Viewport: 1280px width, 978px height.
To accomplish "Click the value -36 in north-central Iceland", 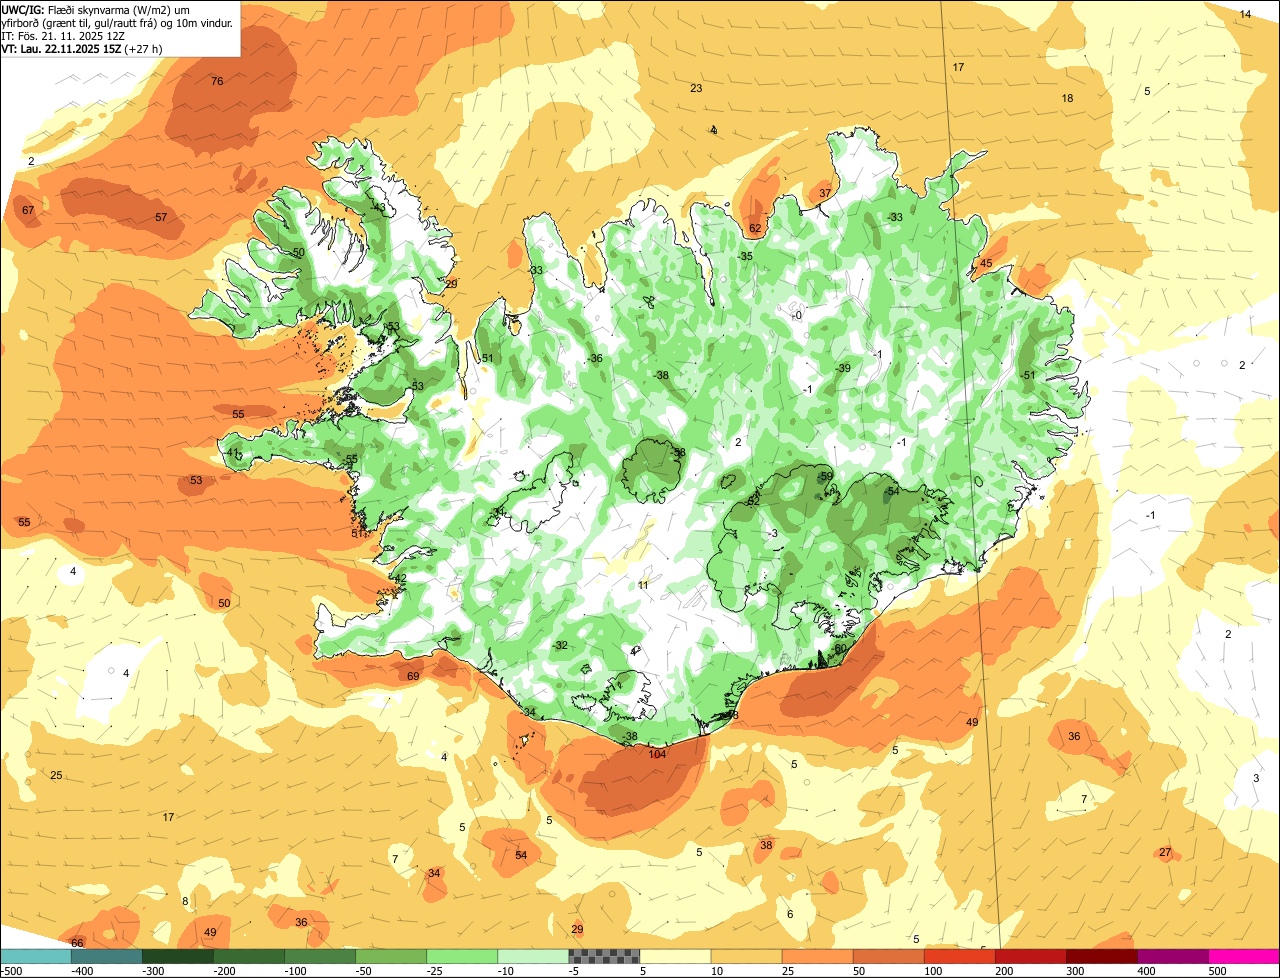I will point(595,358).
